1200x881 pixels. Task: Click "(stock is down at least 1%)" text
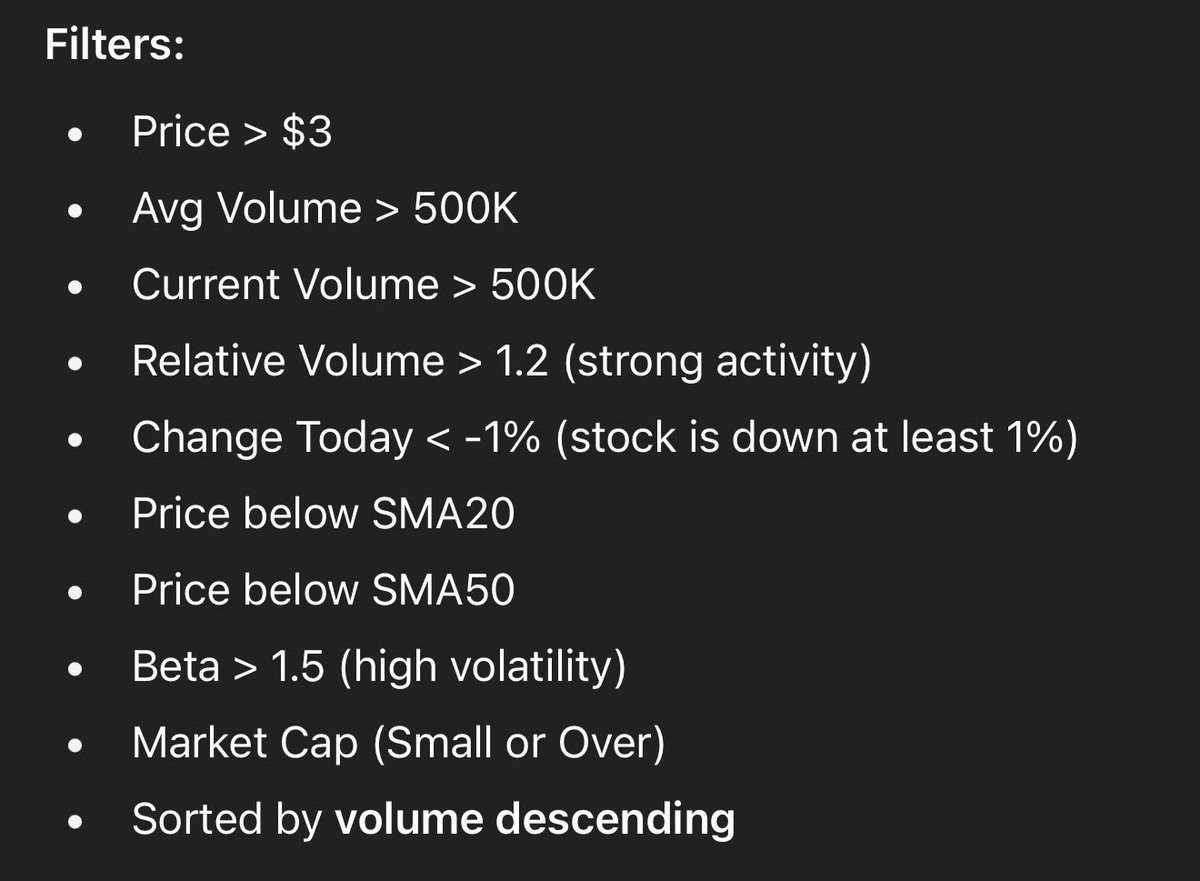tap(817, 439)
